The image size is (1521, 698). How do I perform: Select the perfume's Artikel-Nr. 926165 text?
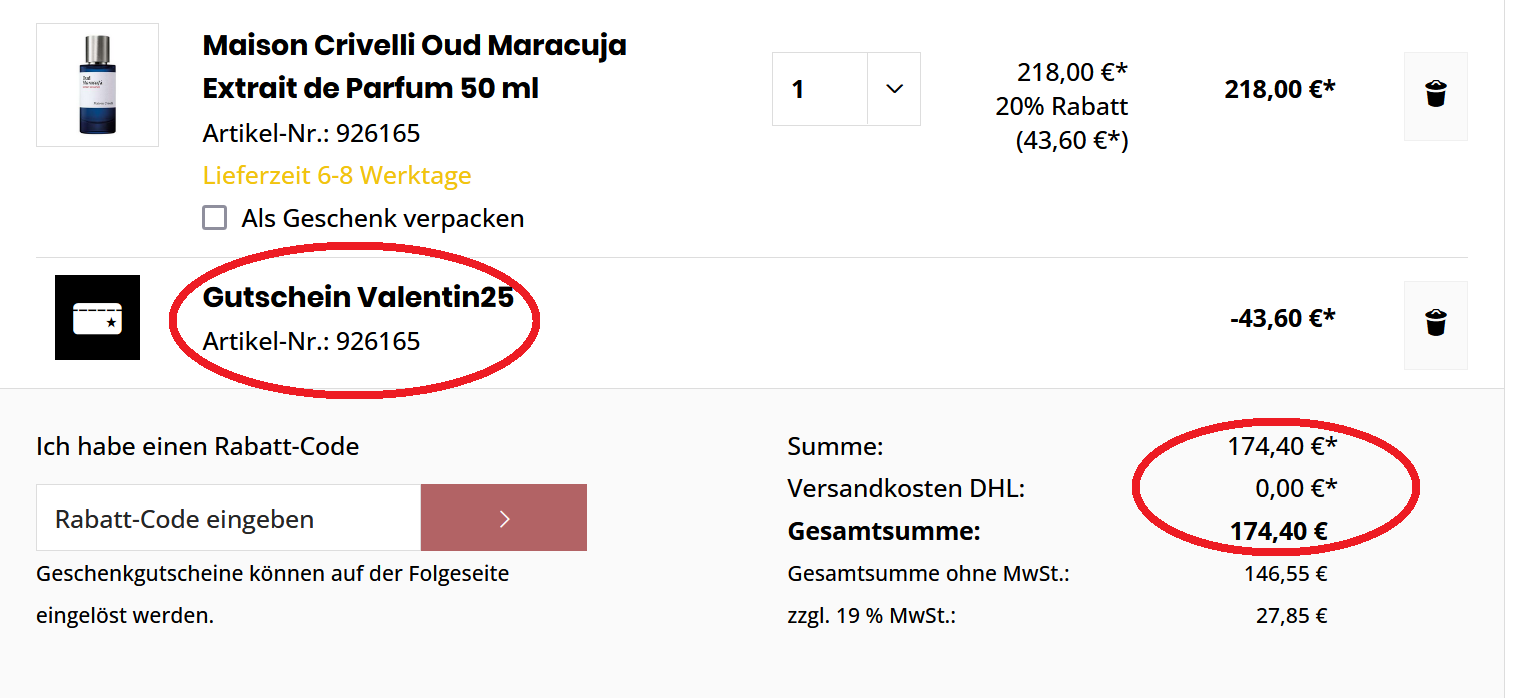311,134
